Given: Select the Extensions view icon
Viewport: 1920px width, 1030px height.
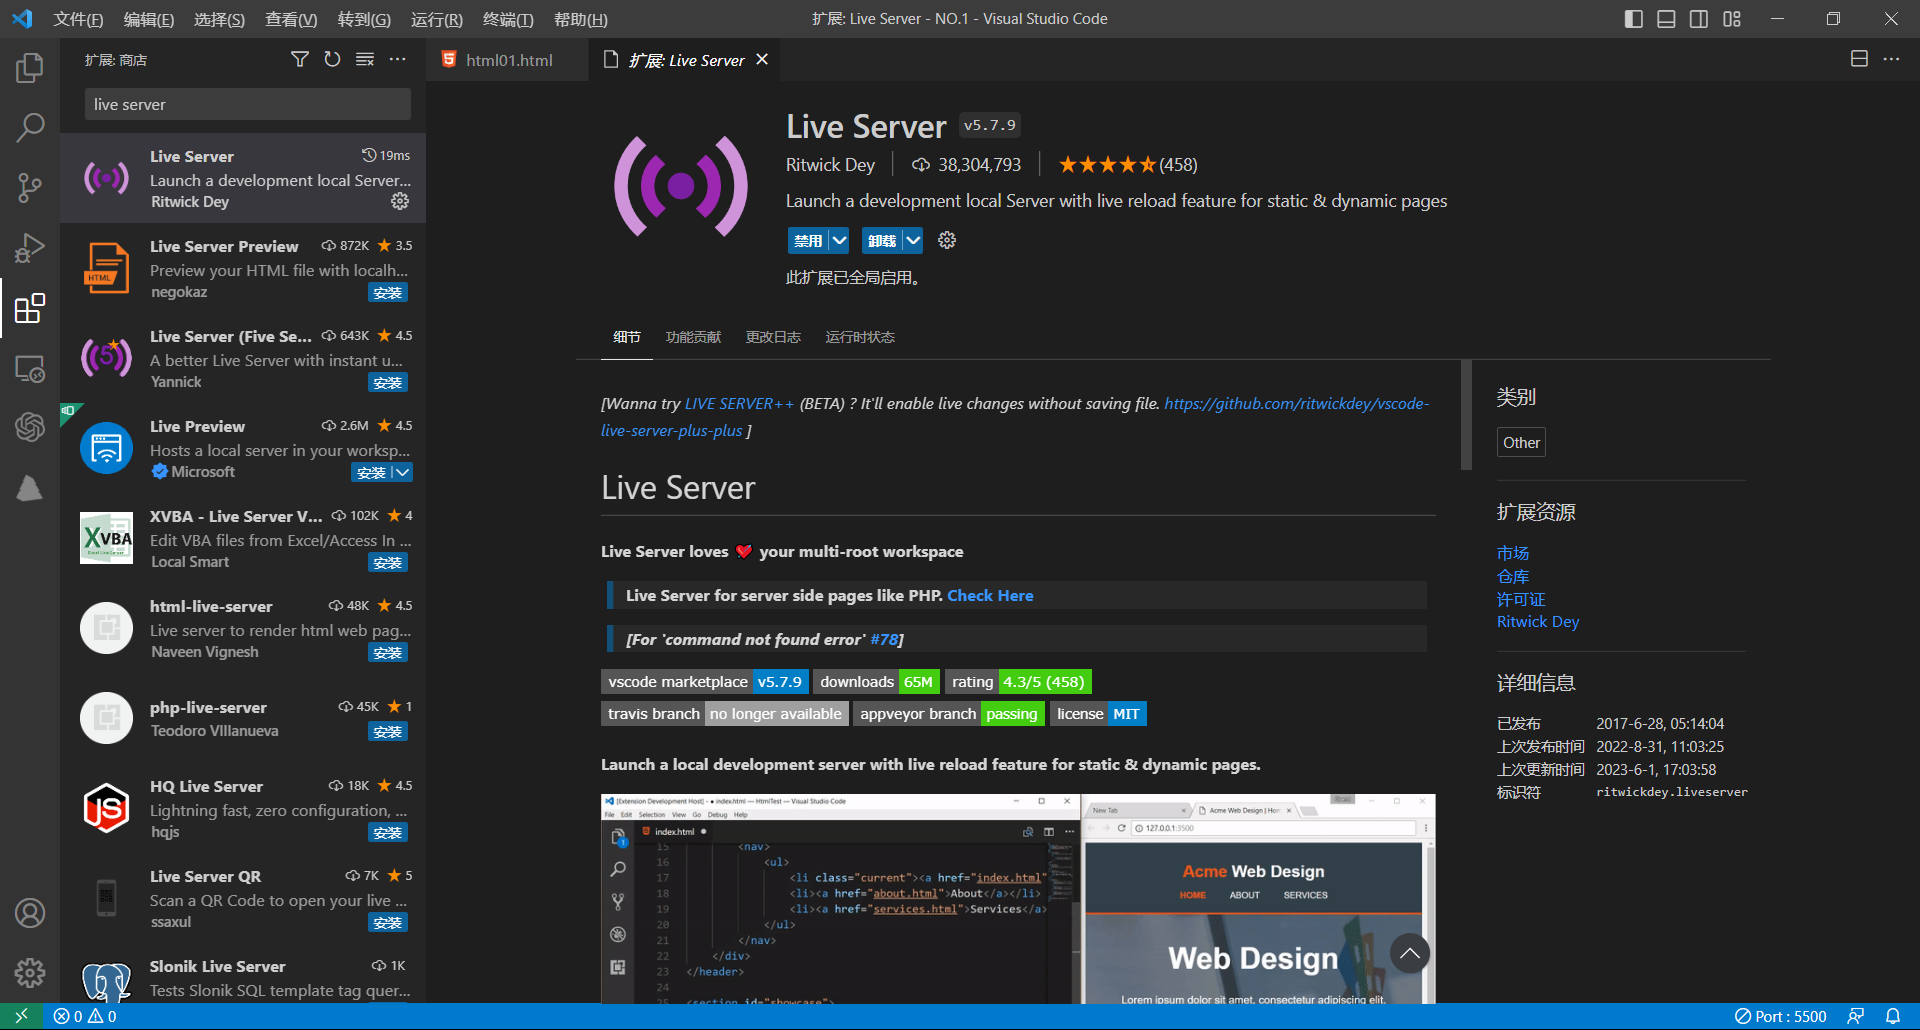Looking at the screenshot, I should [x=30, y=308].
